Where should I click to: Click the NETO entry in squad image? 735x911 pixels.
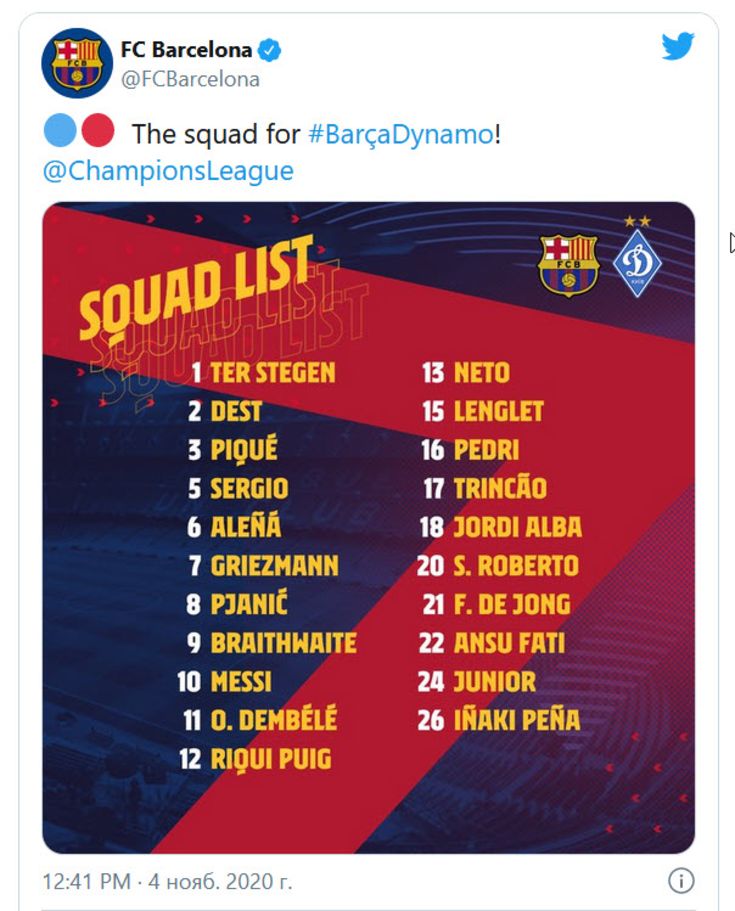(x=466, y=372)
